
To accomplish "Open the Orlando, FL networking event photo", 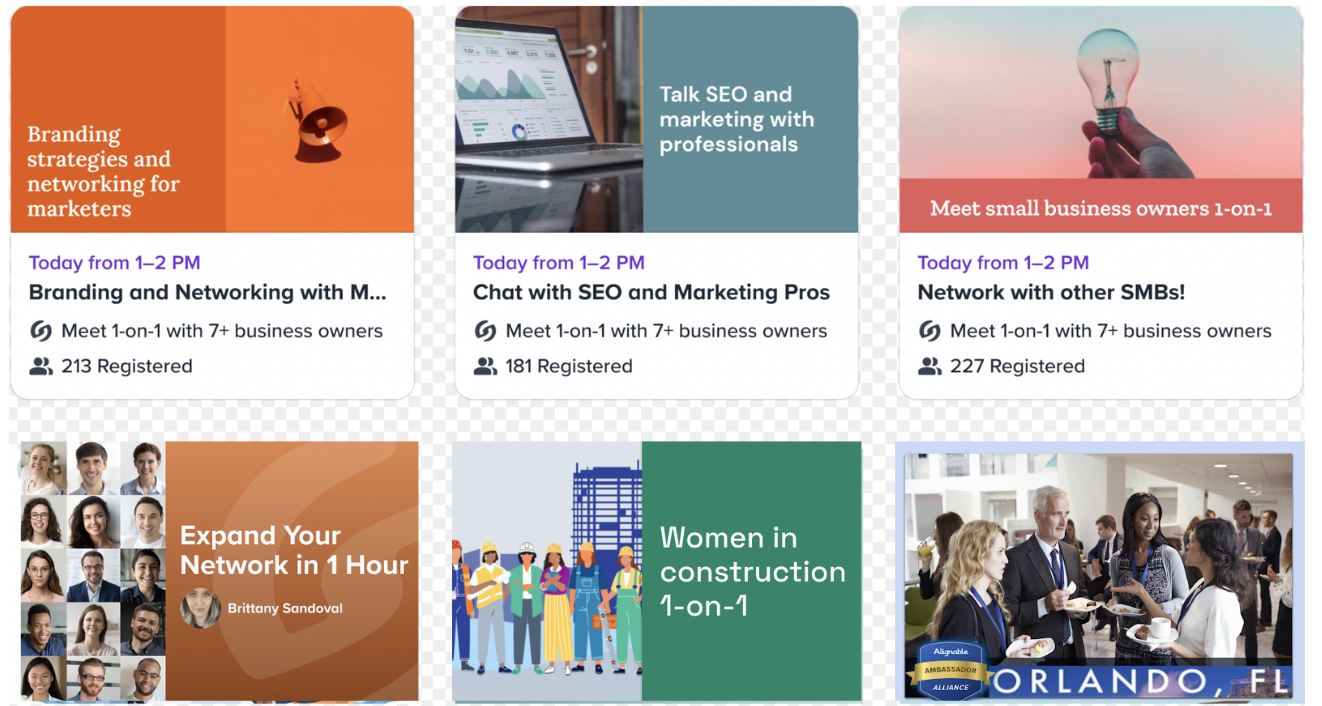I will click(x=1099, y=576).
